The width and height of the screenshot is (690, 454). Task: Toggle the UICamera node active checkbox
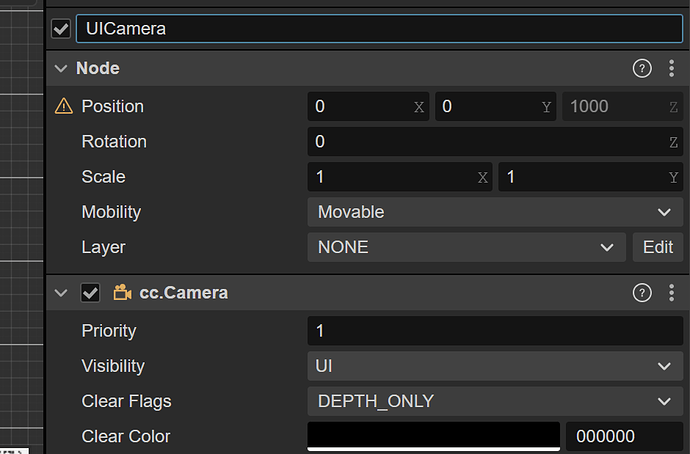point(61,29)
